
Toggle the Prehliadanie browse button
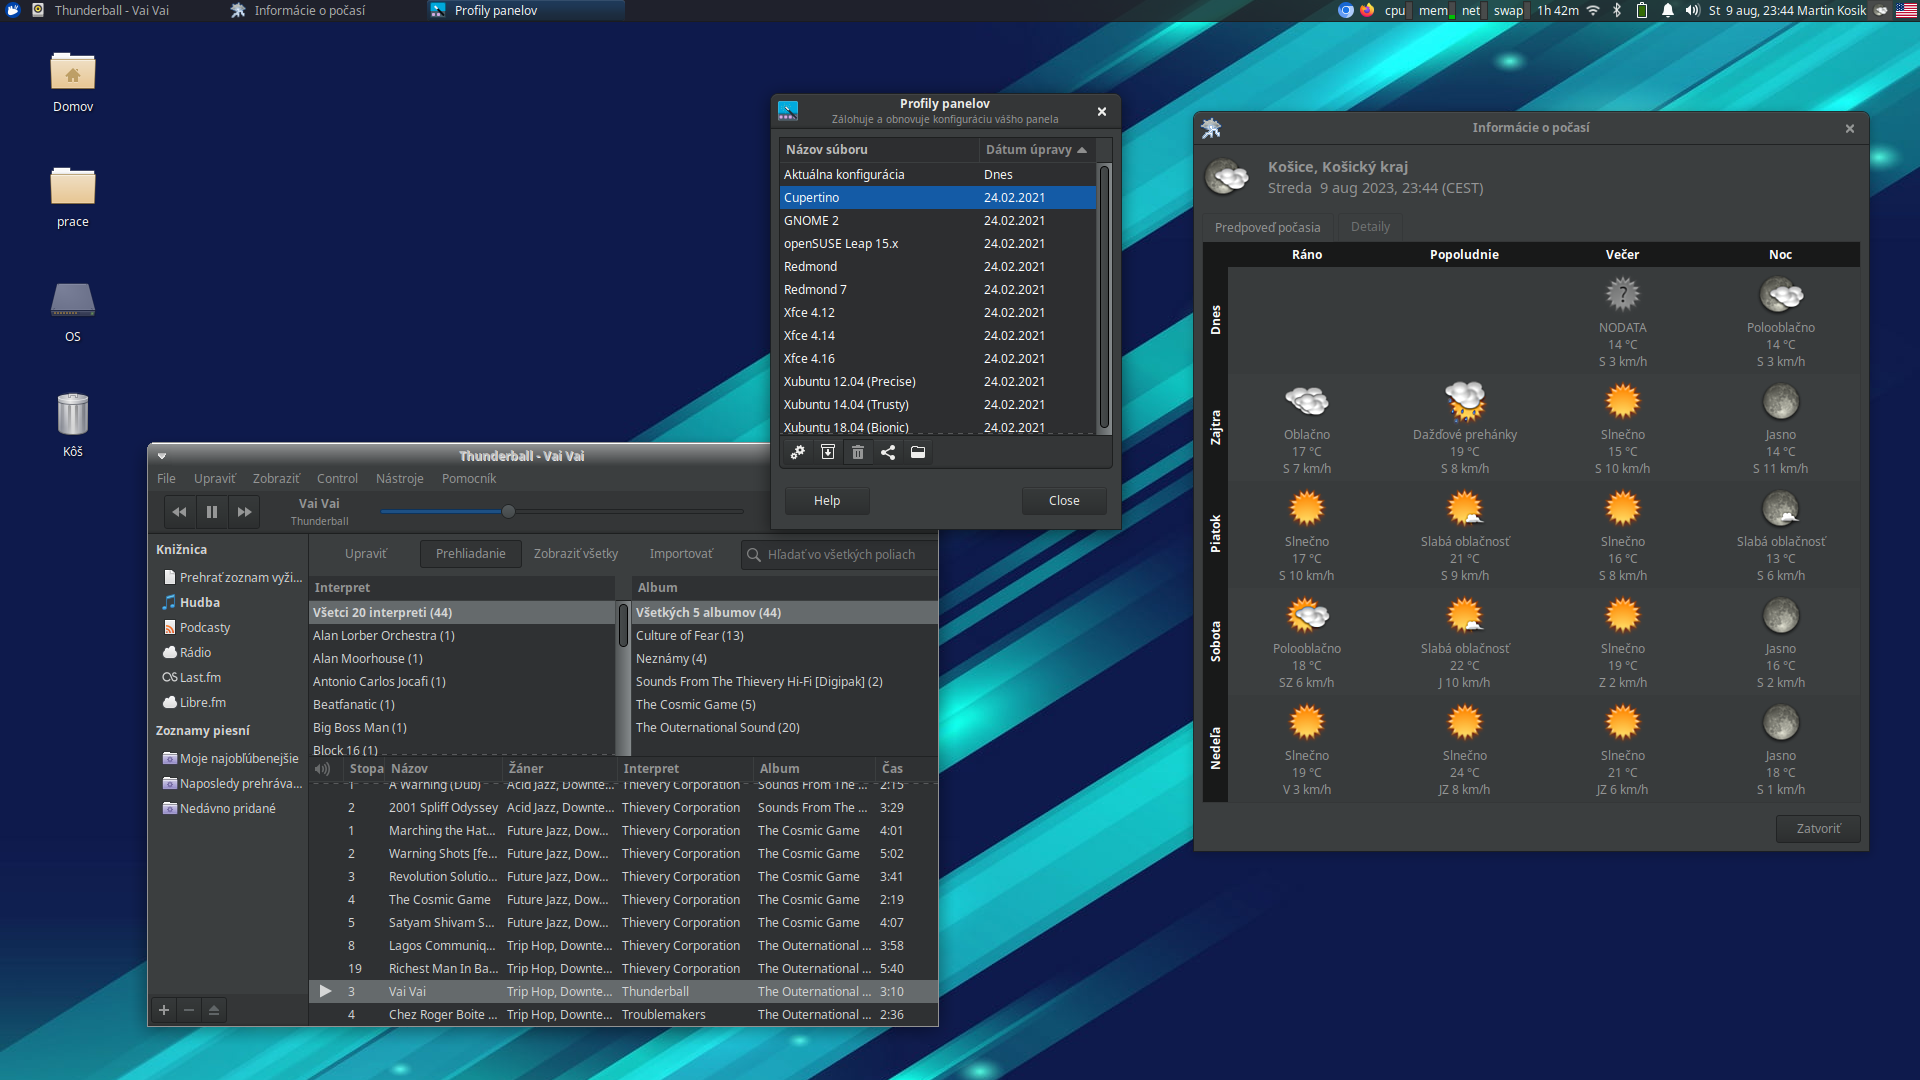(471, 554)
